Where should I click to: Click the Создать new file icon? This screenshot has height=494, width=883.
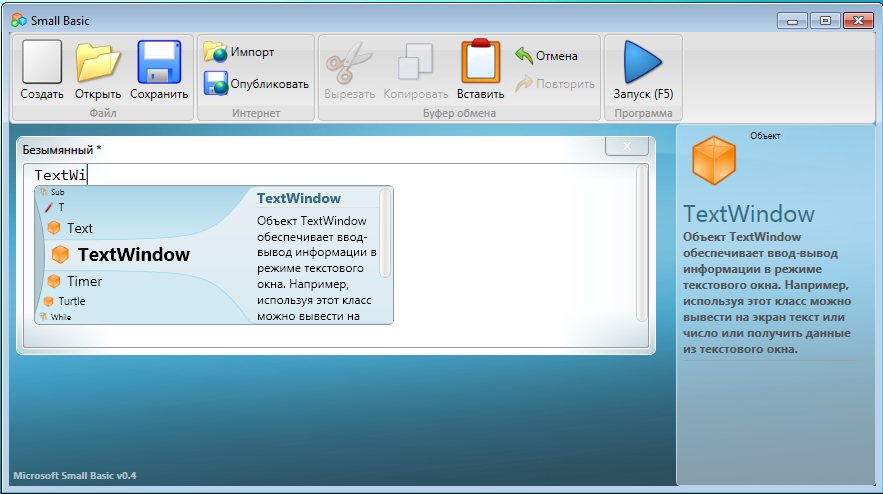coord(42,62)
